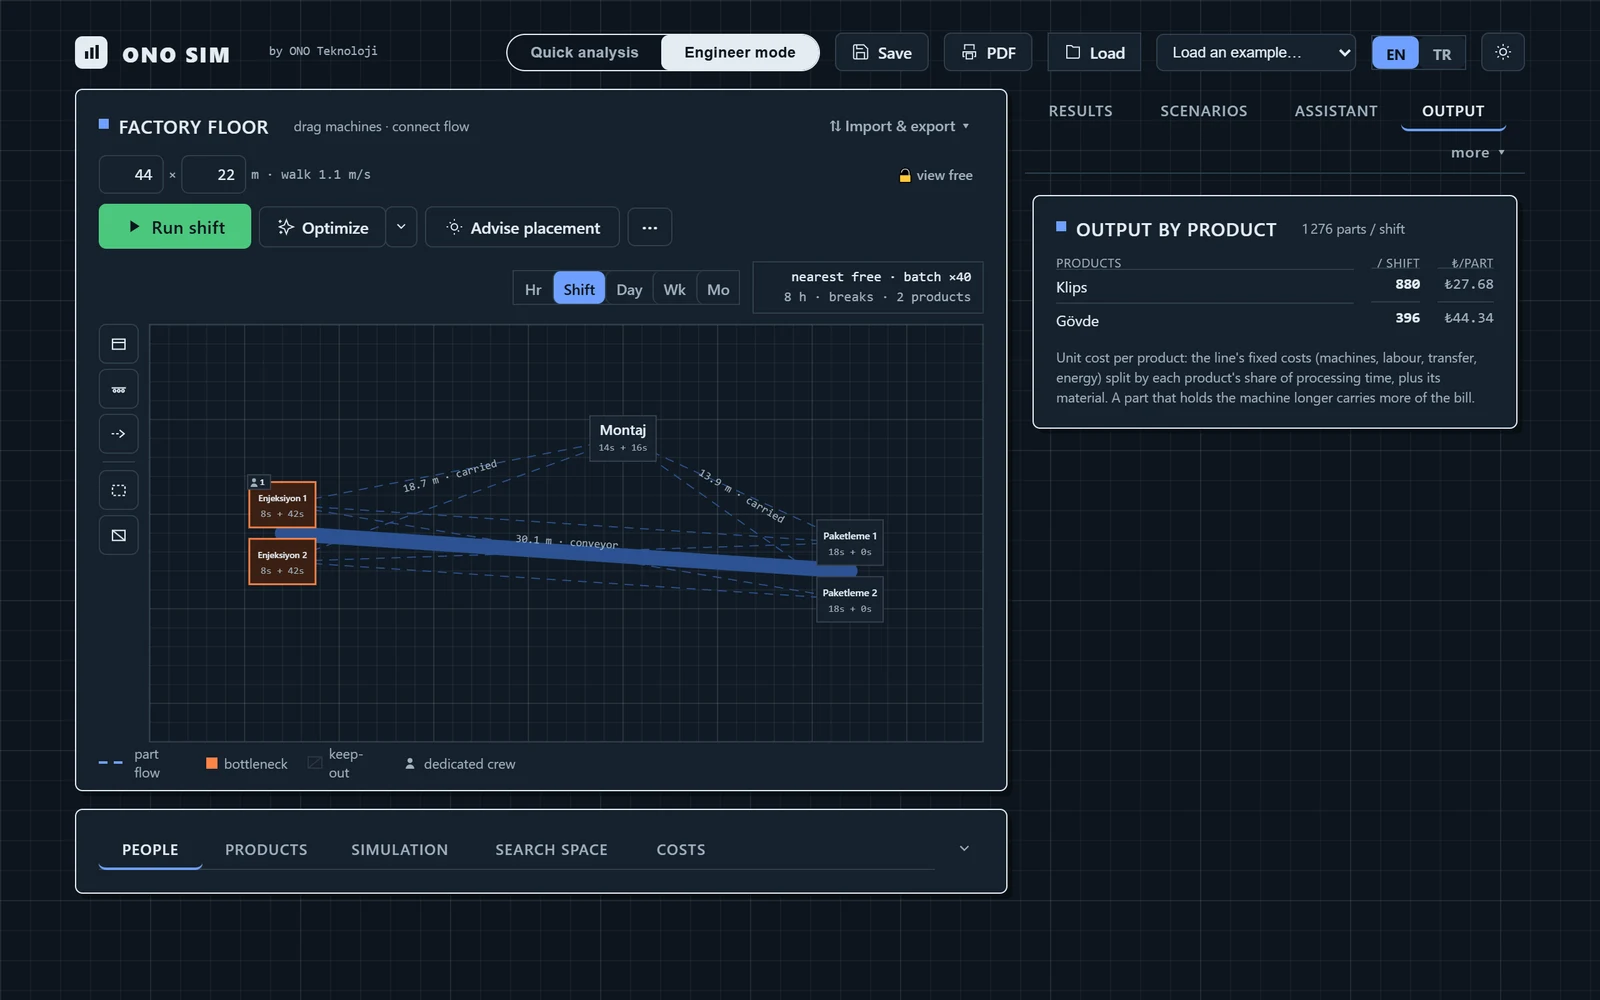This screenshot has height=1000, width=1600.
Task: Click the Save button
Action: pos(882,53)
